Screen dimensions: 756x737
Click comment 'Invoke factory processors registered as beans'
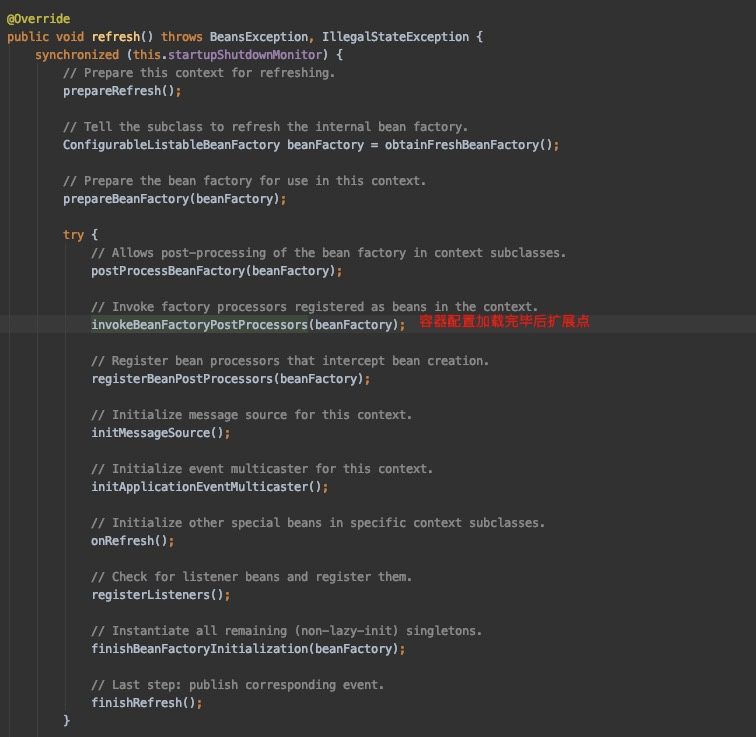[314, 307]
